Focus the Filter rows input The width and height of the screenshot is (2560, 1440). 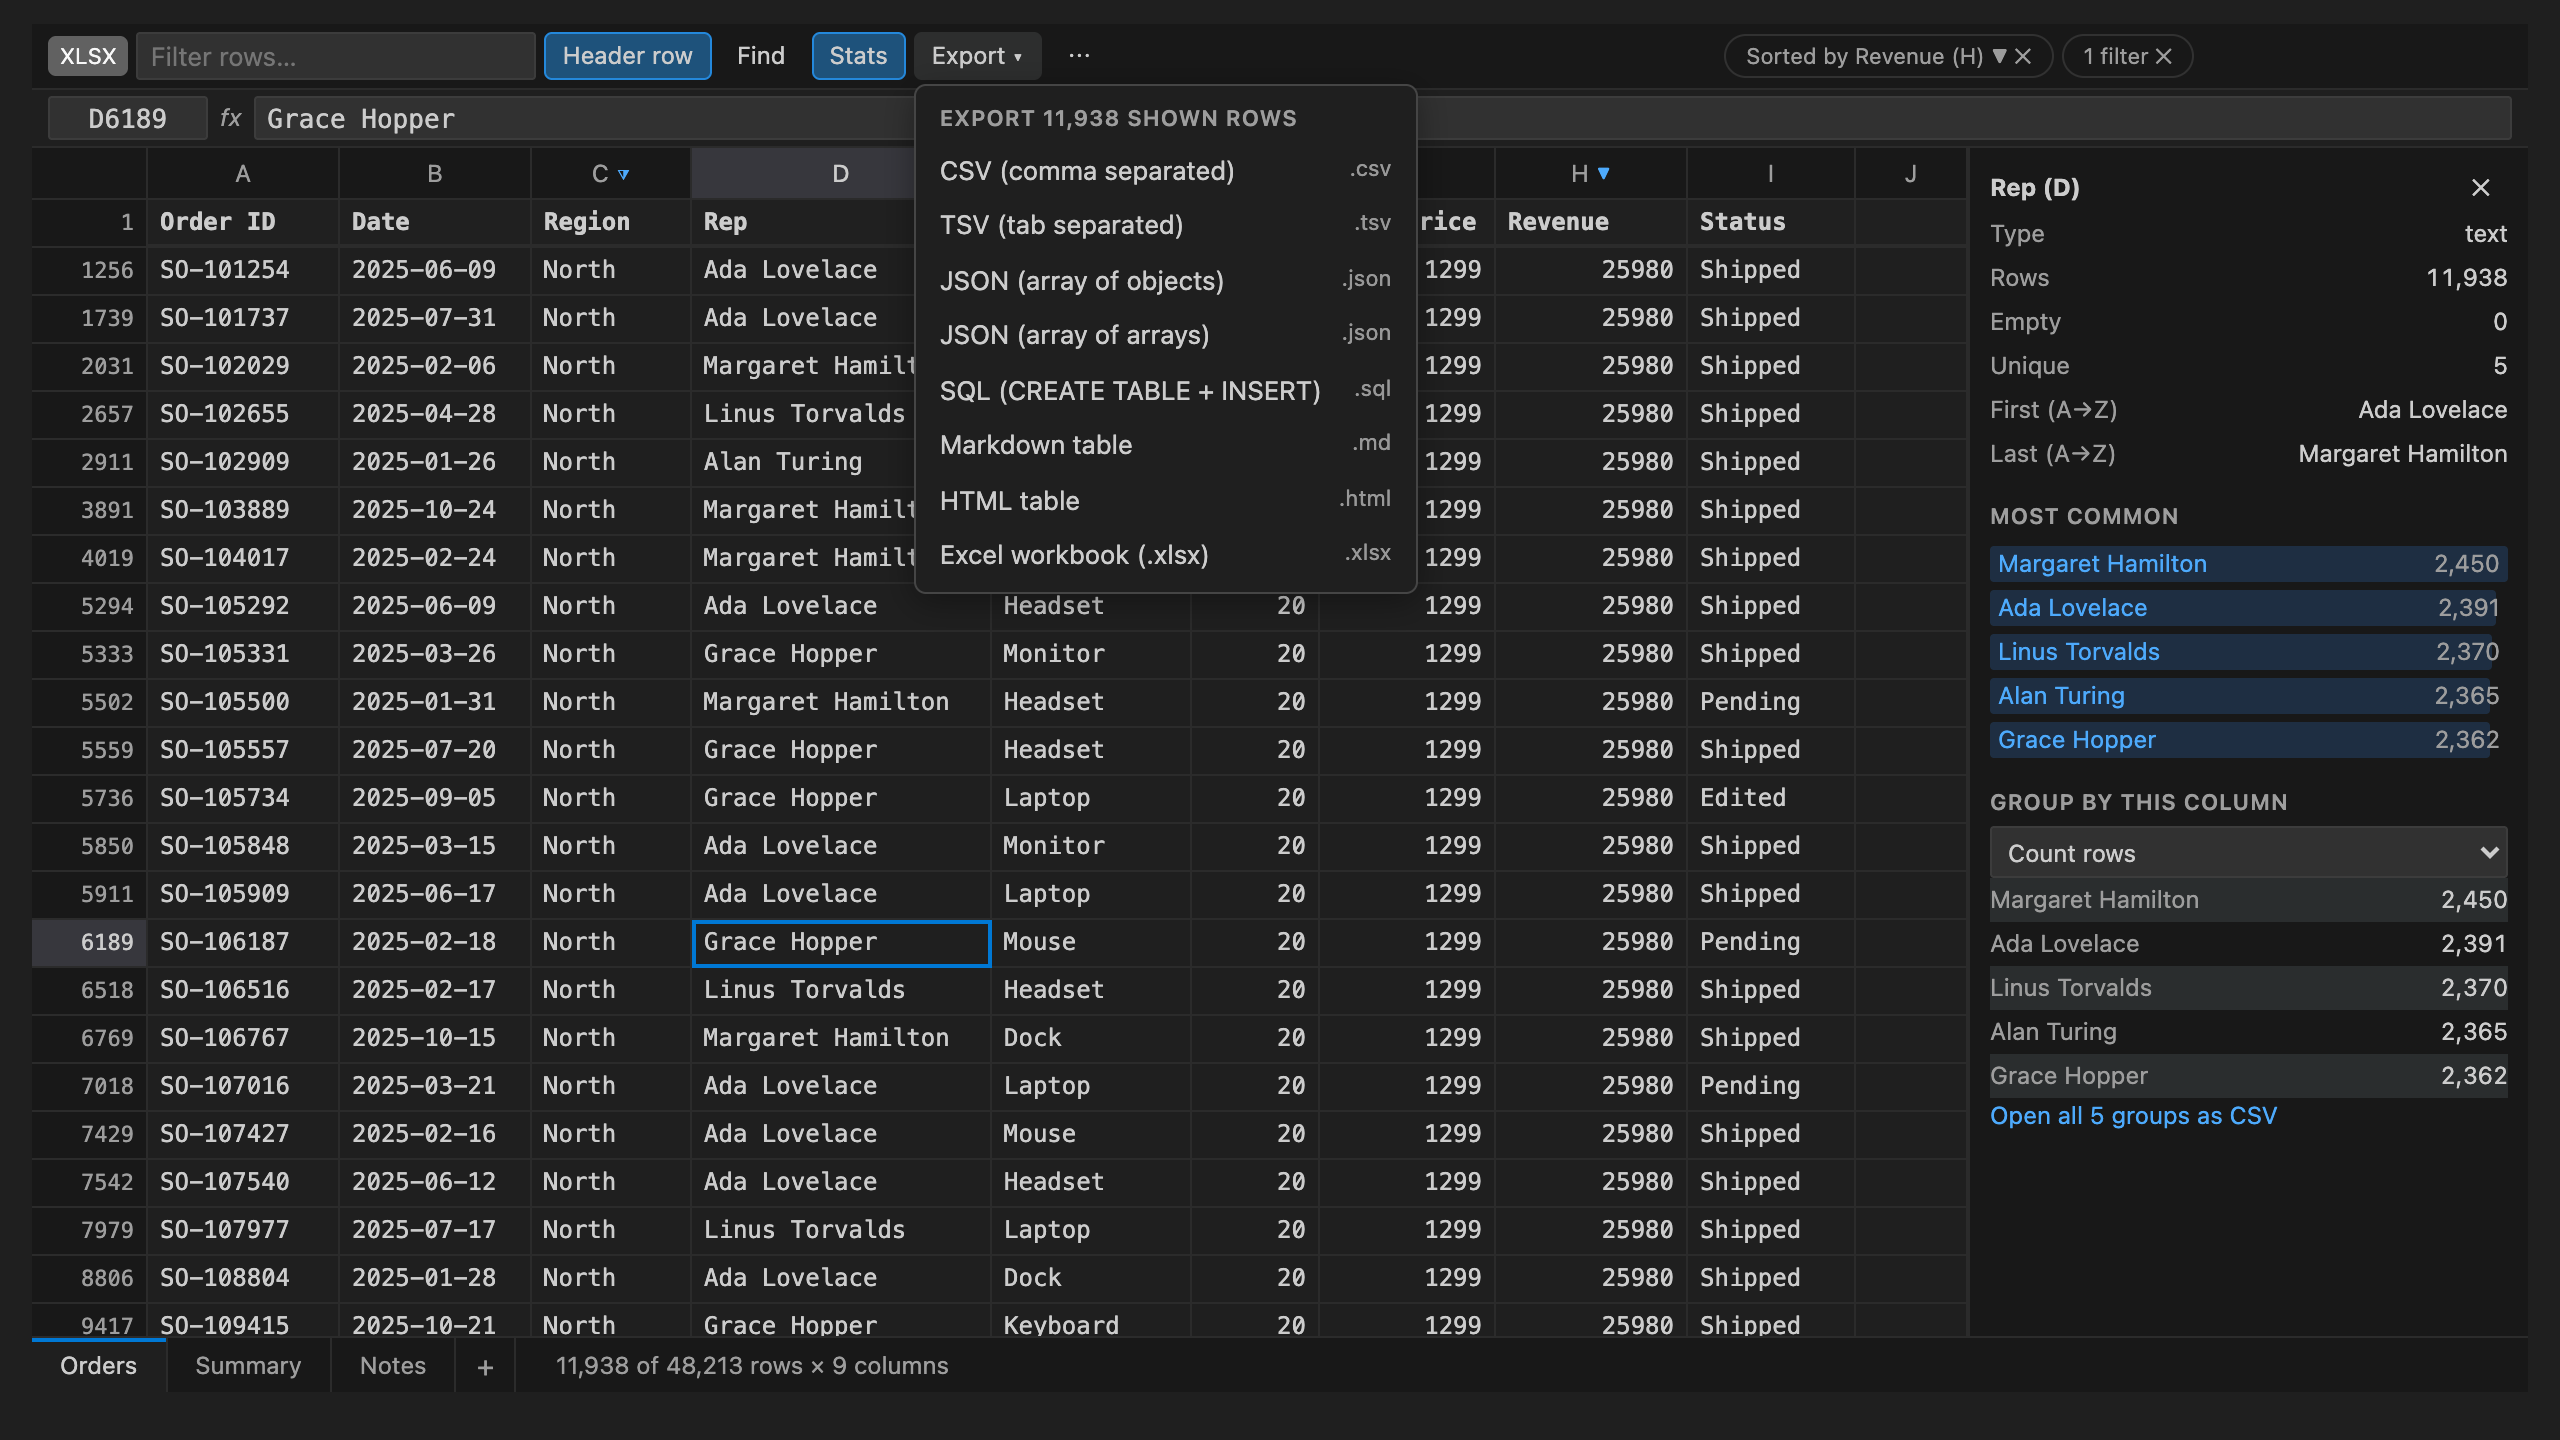(x=335, y=56)
